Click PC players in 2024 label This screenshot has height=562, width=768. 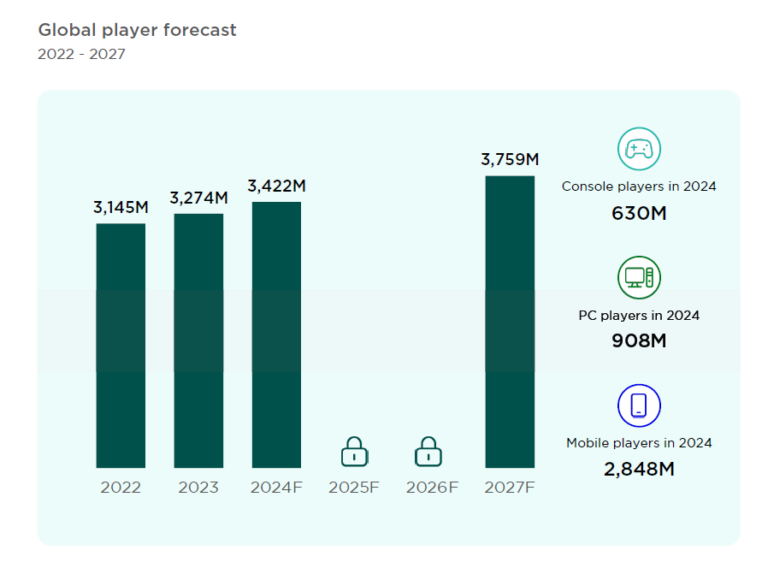pos(638,315)
